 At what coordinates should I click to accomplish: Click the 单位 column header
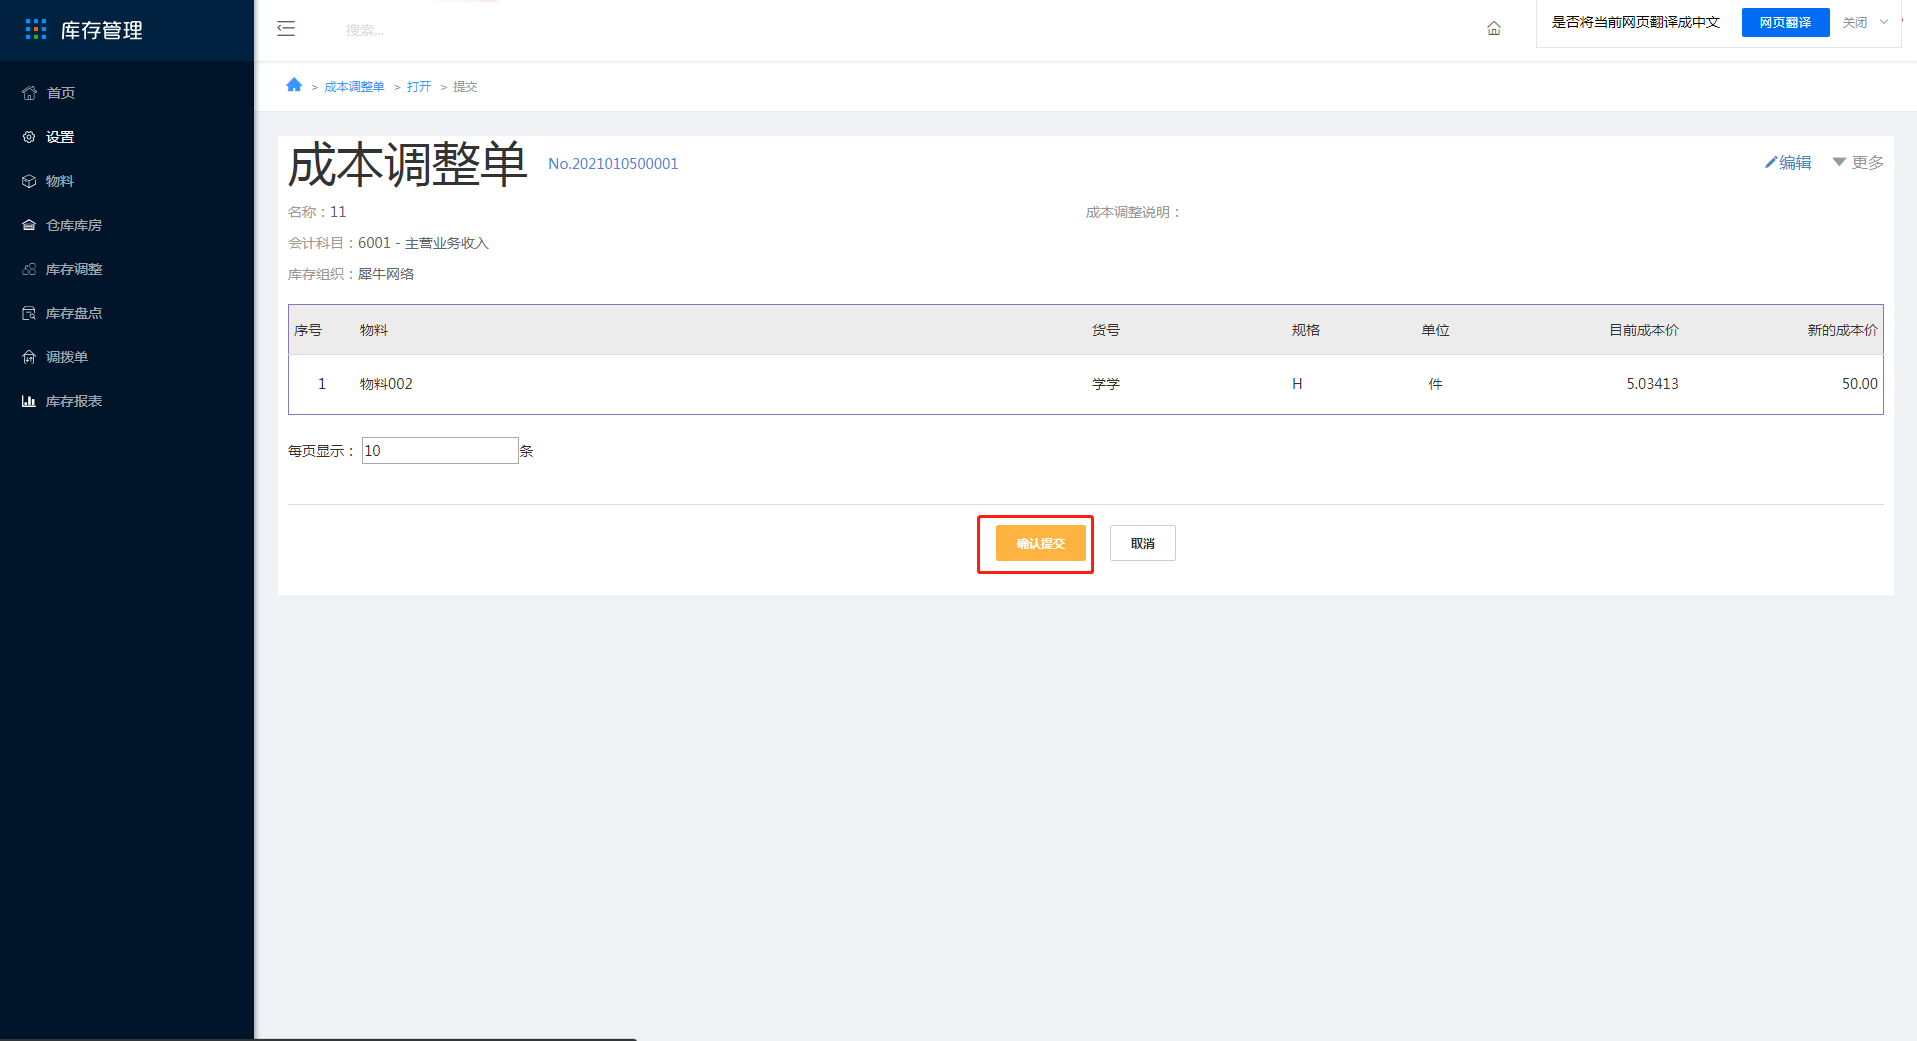(x=1435, y=330)
